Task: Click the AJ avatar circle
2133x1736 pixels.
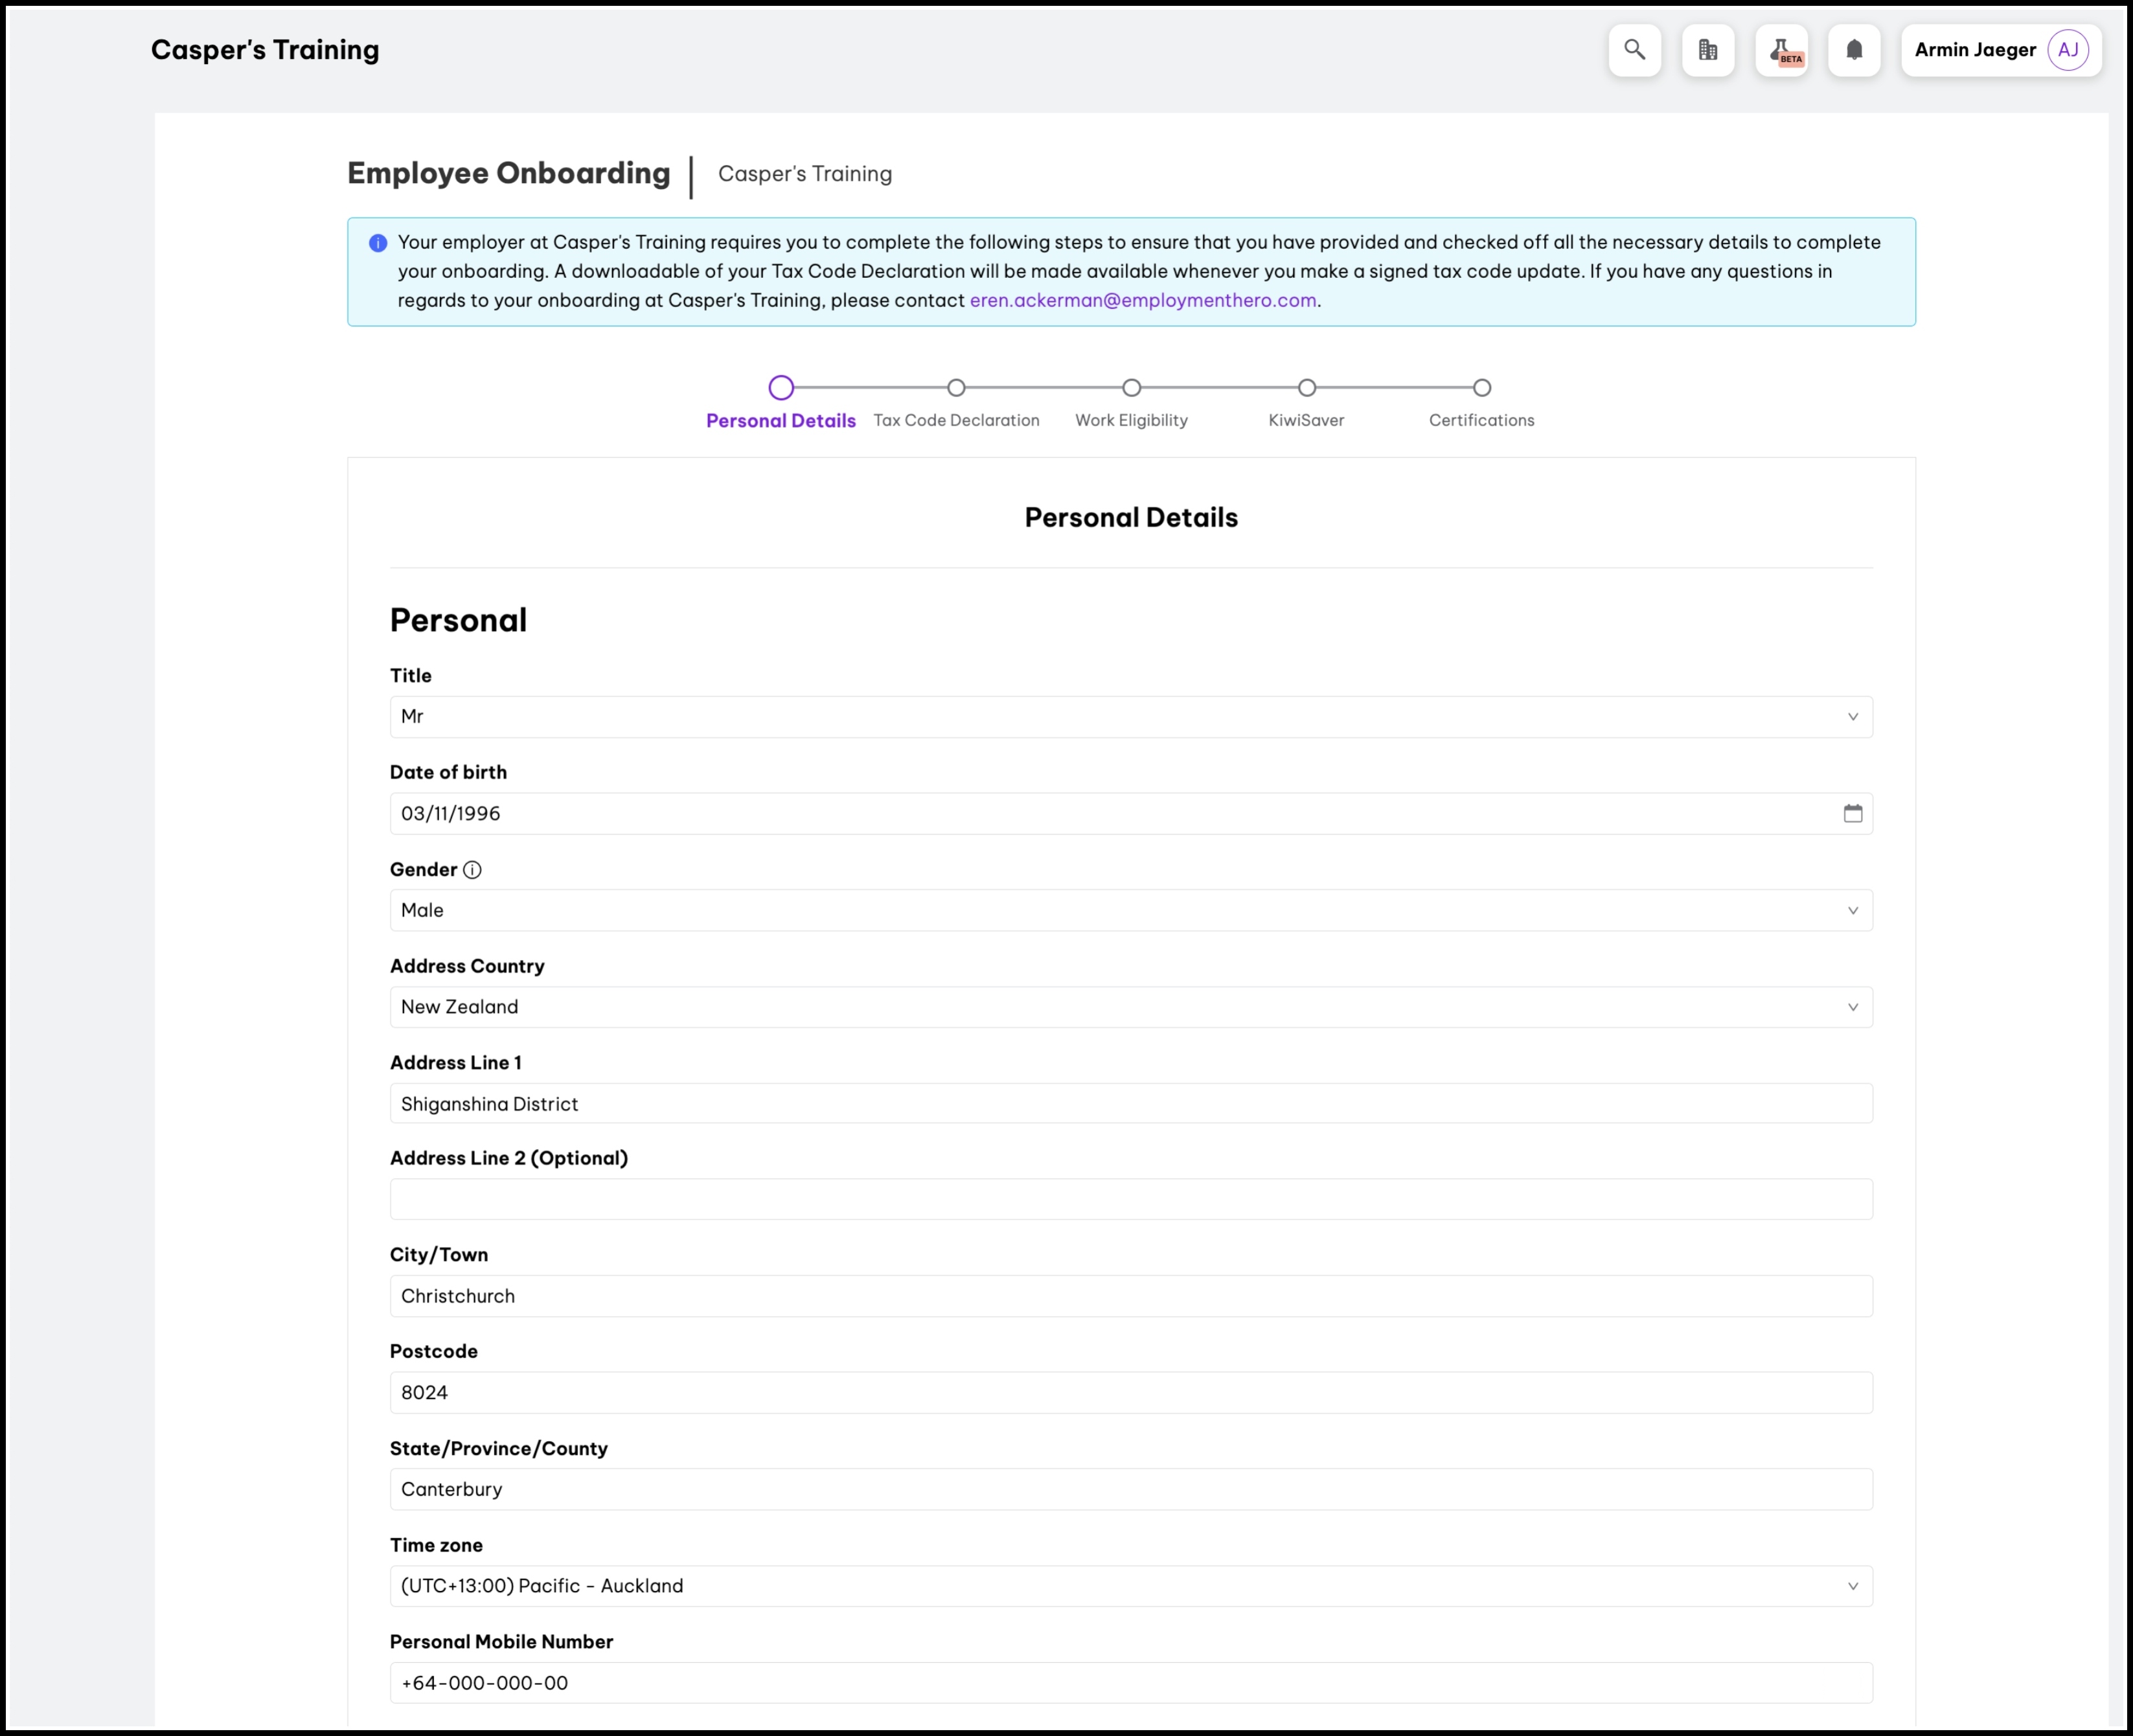Action: (2067, 50)
